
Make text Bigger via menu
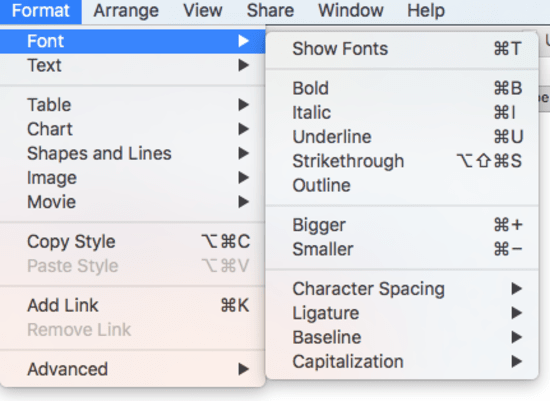coord(402,225)
